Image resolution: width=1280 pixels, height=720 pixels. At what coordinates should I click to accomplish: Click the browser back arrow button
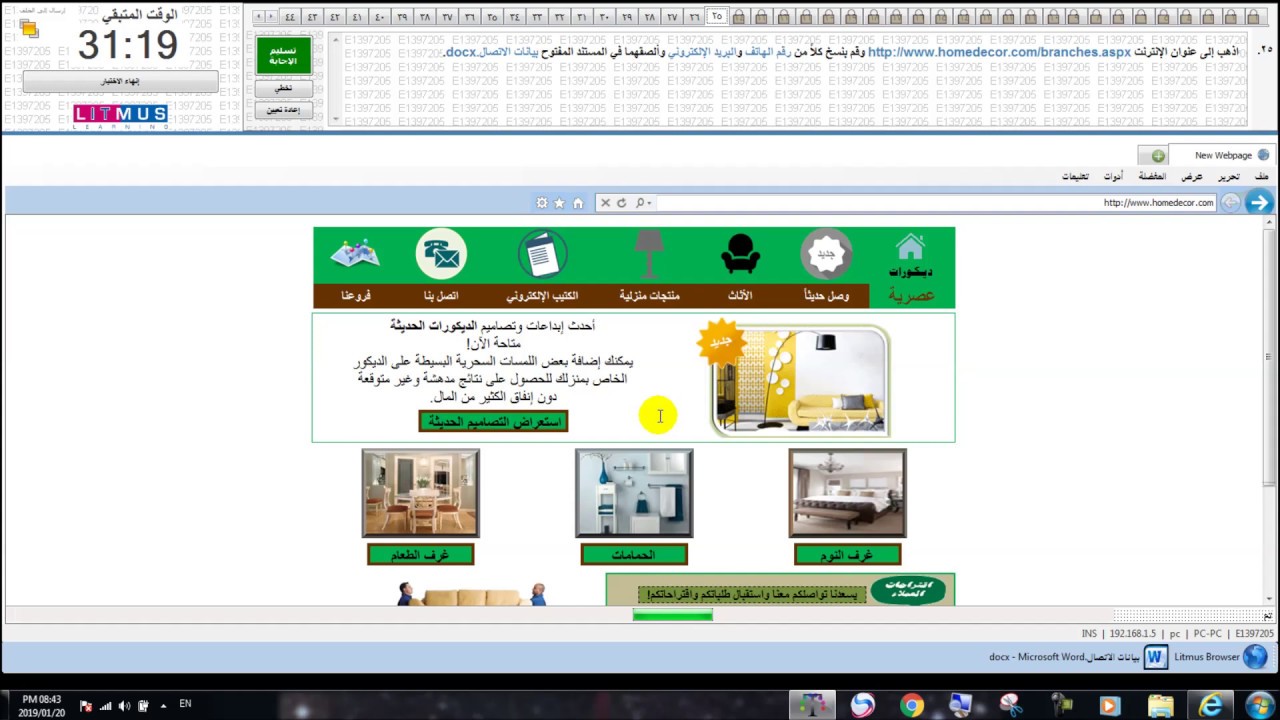tap(1230, 202)
